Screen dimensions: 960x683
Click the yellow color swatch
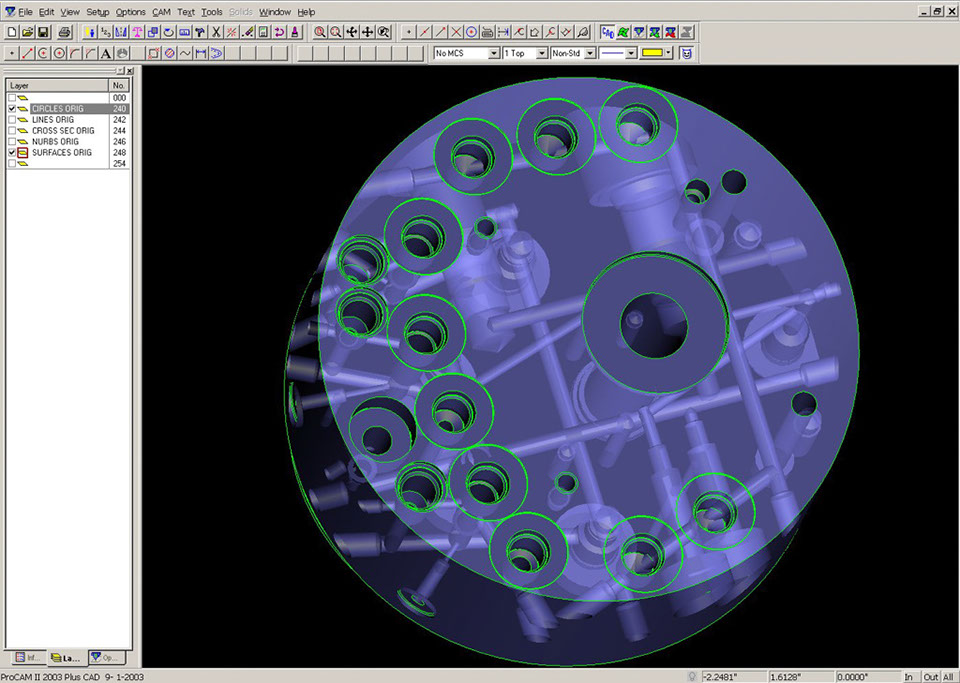pyautogui.click(x=656, y=53)
